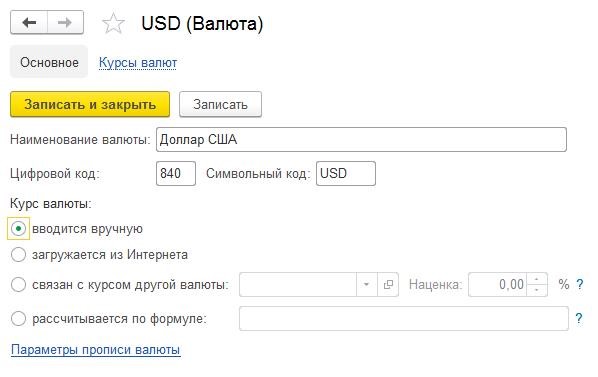Image resolution: width=598 pixels, height=377 pixels.
Task: Open linked currency with the open-form icon
Action: (x=388, y=284)
